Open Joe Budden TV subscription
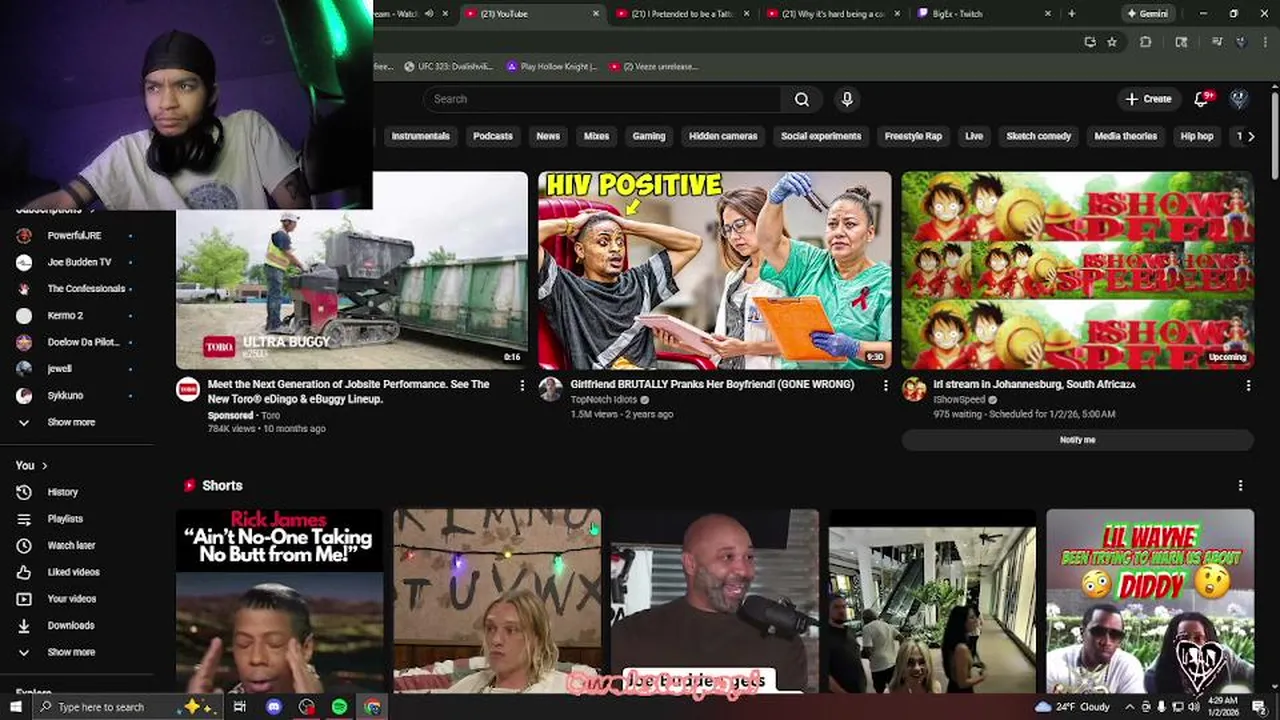 80,262
